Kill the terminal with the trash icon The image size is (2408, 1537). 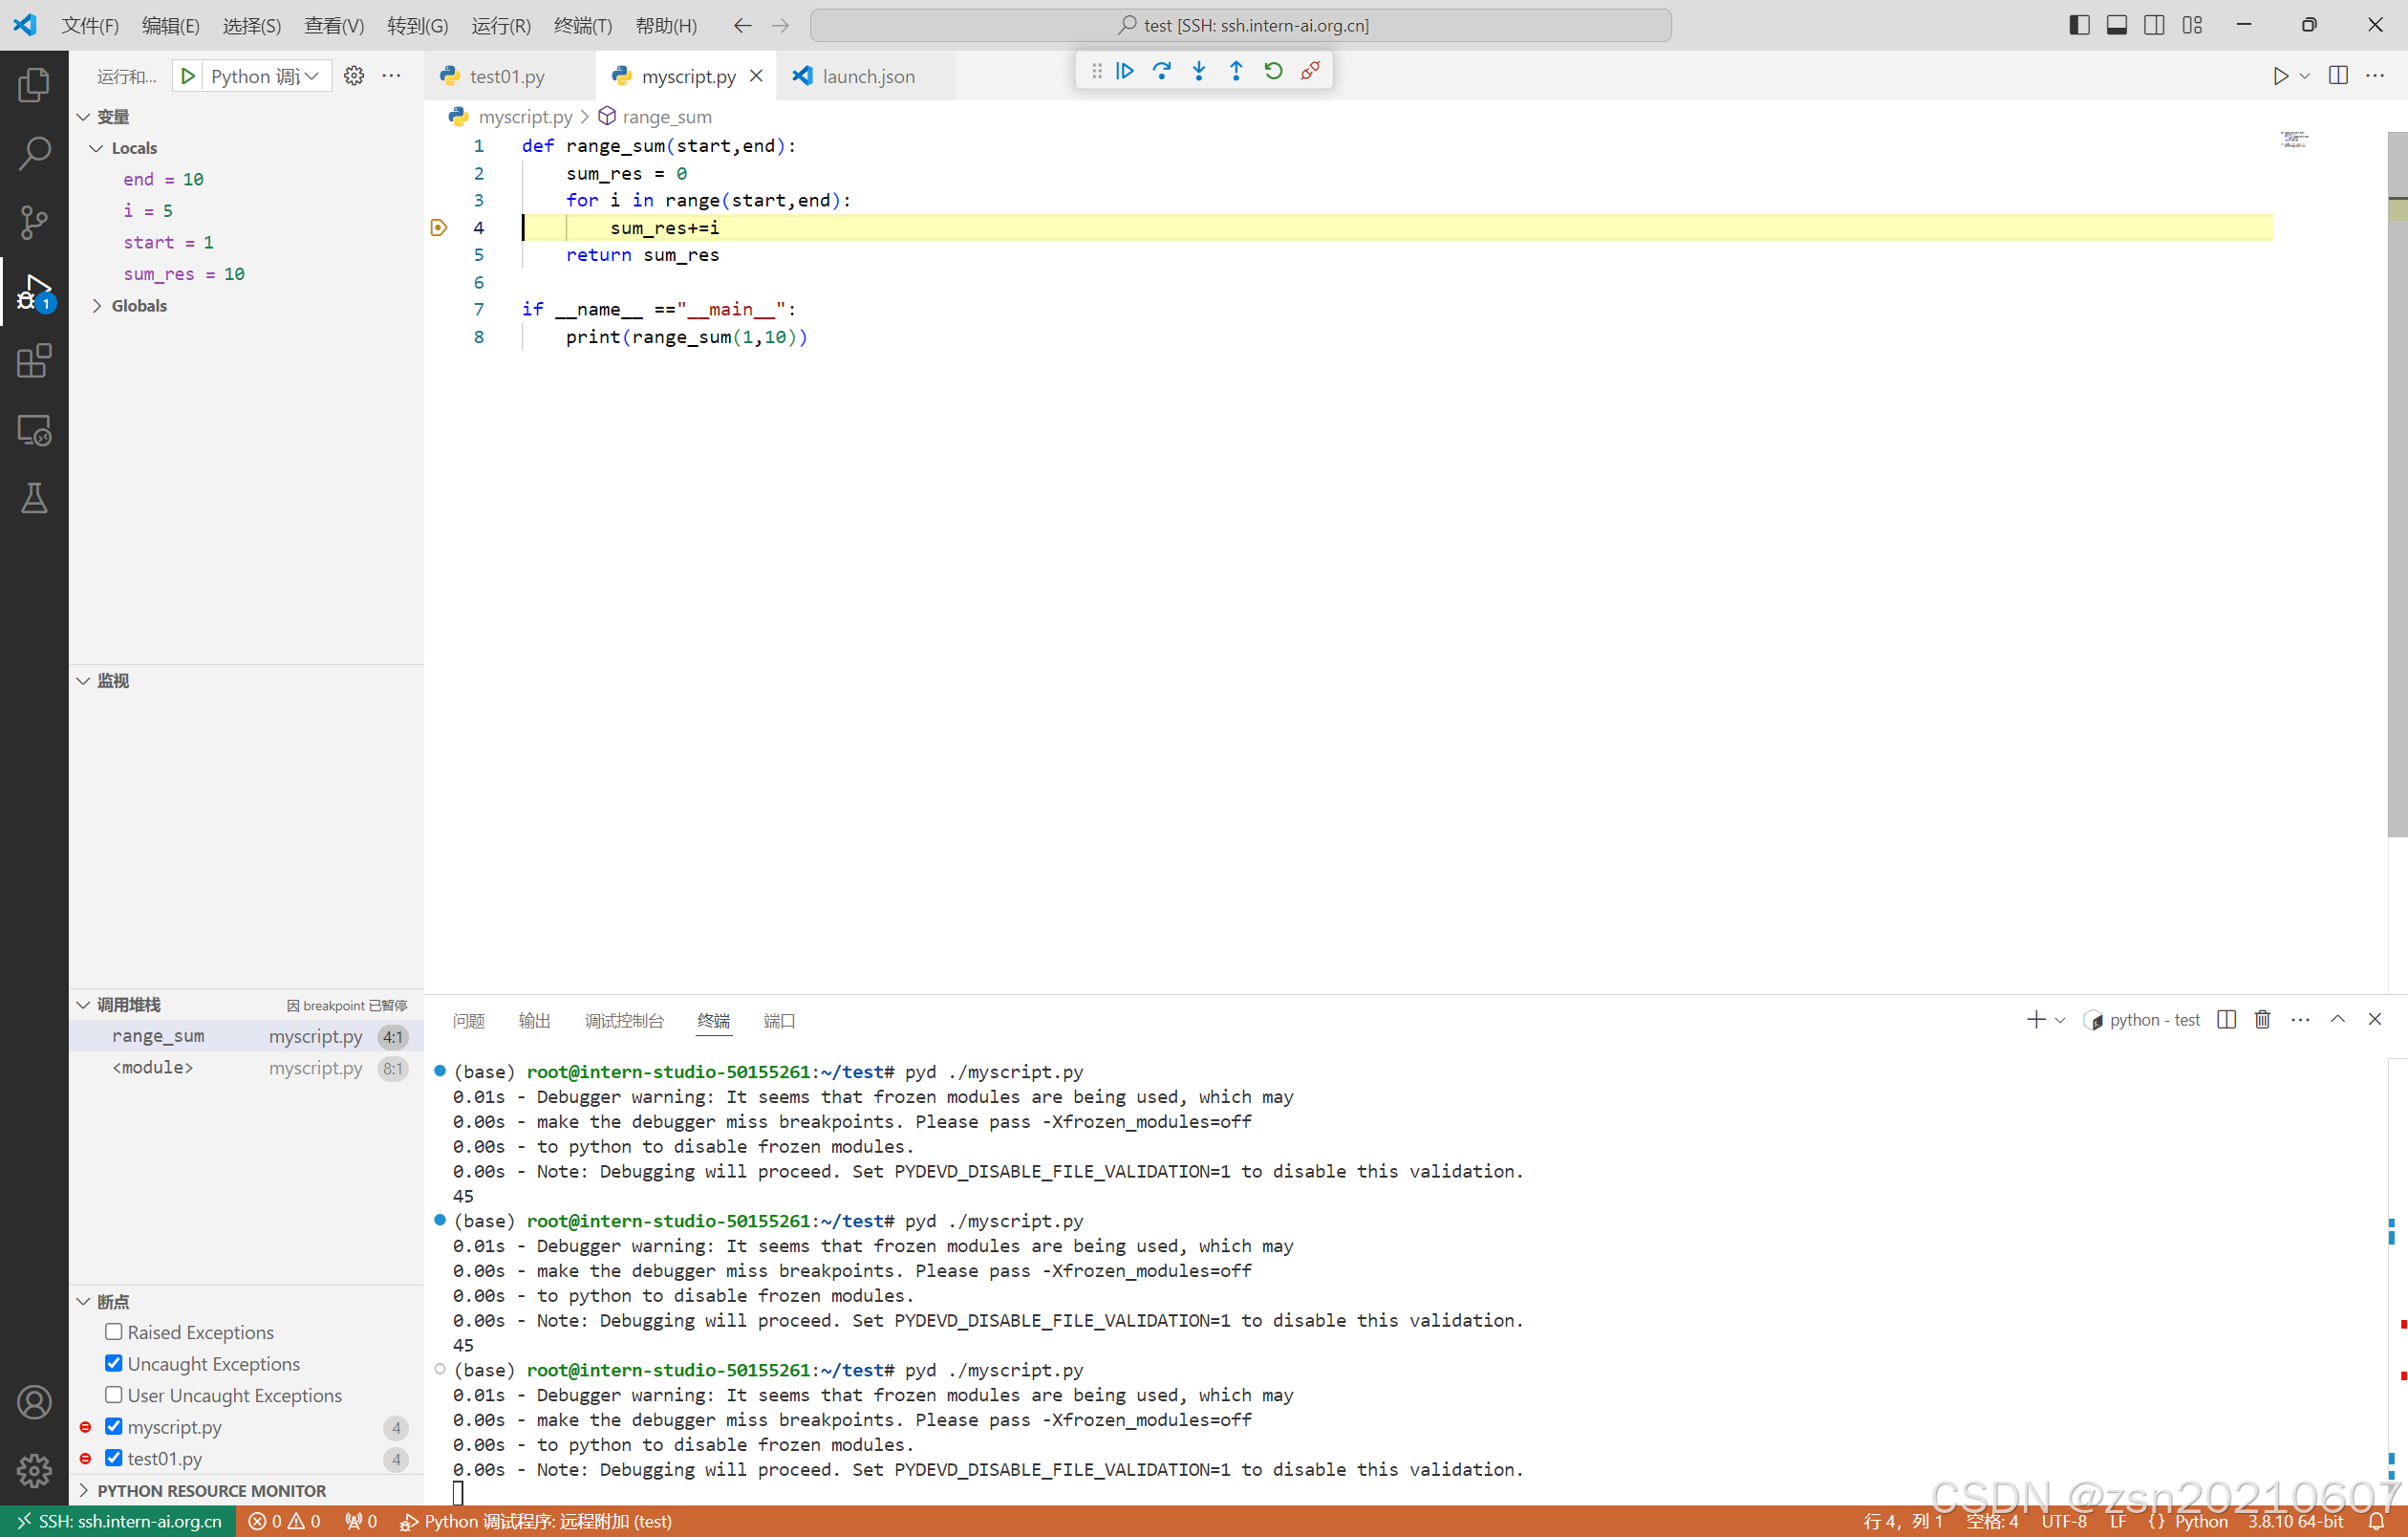click(2262, 1019)
